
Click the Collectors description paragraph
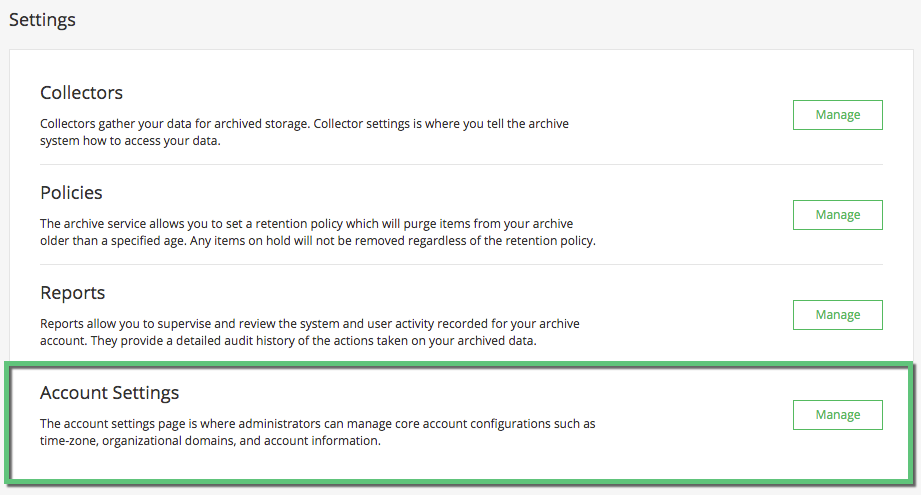pos(304,132)
